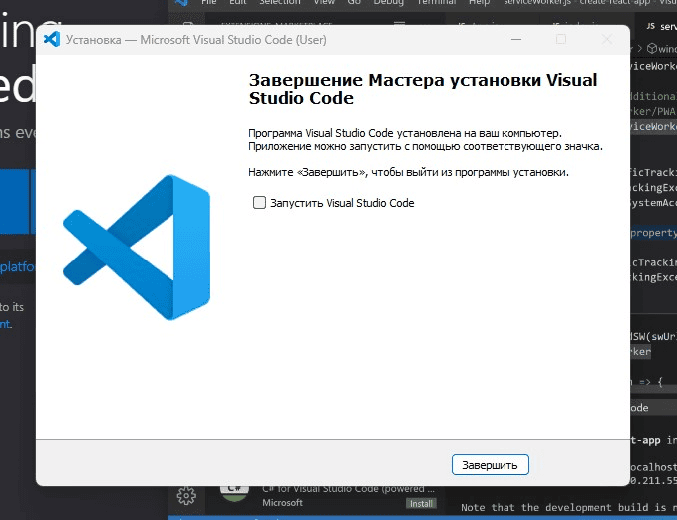Close the Установка installer window
677x520 pixels.
pos(607,39)
